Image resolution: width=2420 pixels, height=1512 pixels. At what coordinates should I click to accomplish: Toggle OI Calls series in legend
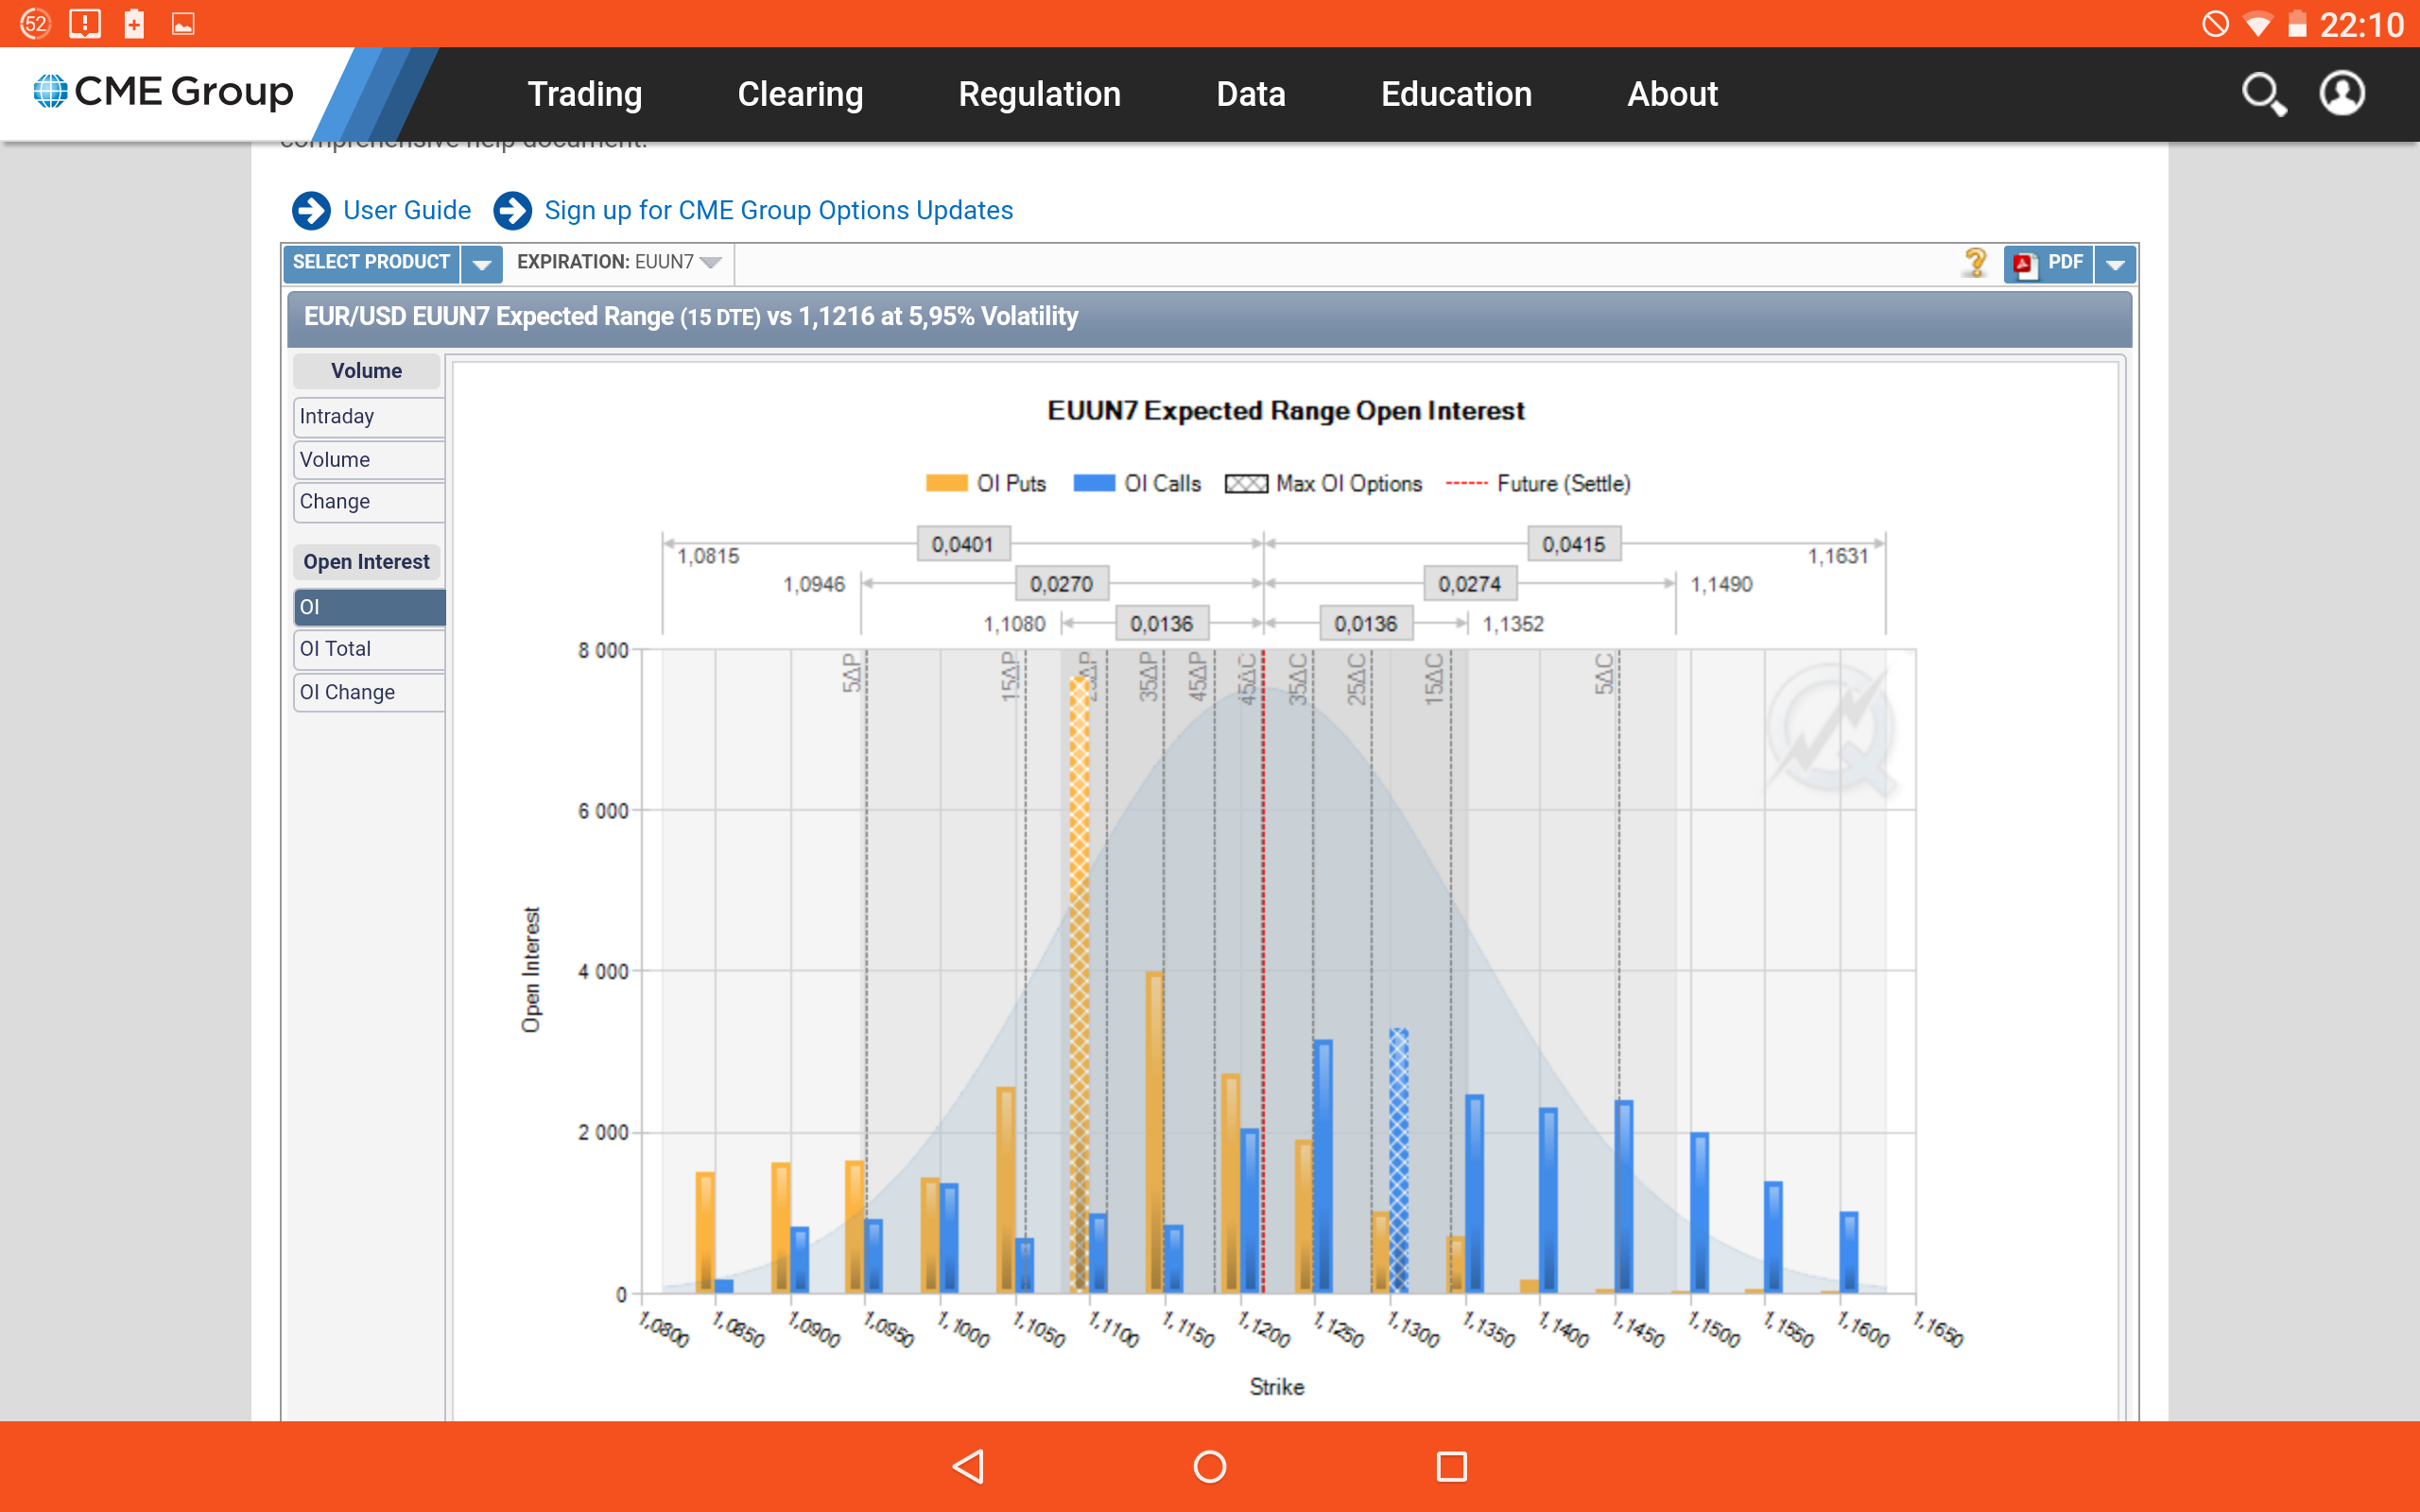click(x=1137, y=484)
